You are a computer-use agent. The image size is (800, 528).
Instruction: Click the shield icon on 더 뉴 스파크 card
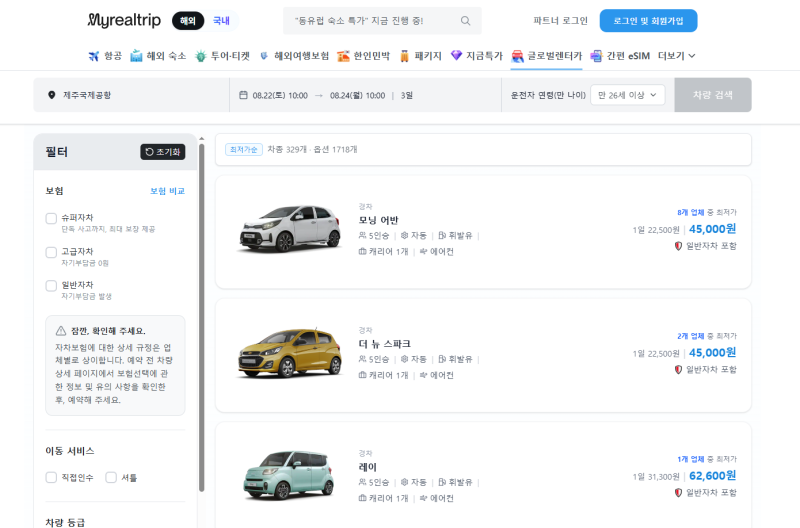coord(678,369)
